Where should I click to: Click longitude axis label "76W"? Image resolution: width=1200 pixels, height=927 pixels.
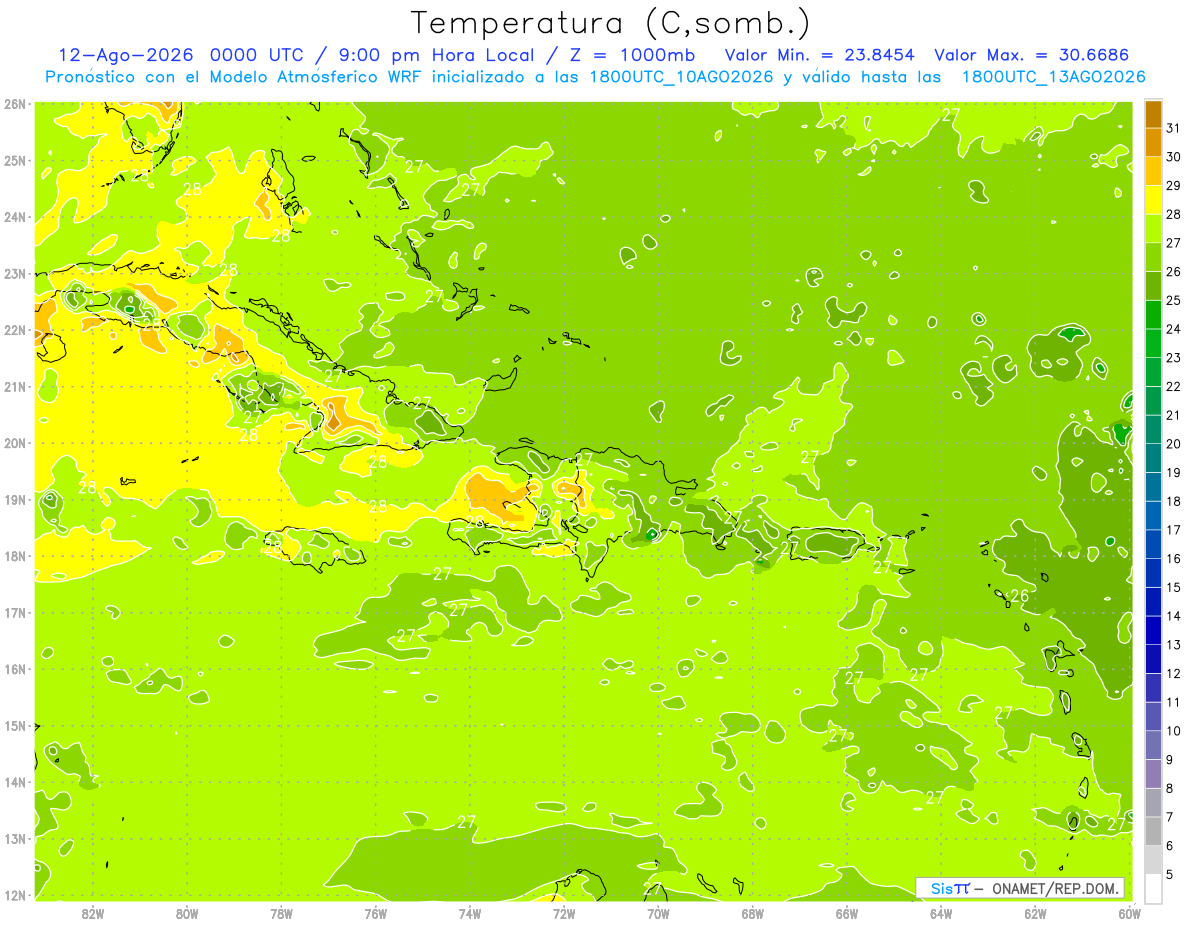376,913
